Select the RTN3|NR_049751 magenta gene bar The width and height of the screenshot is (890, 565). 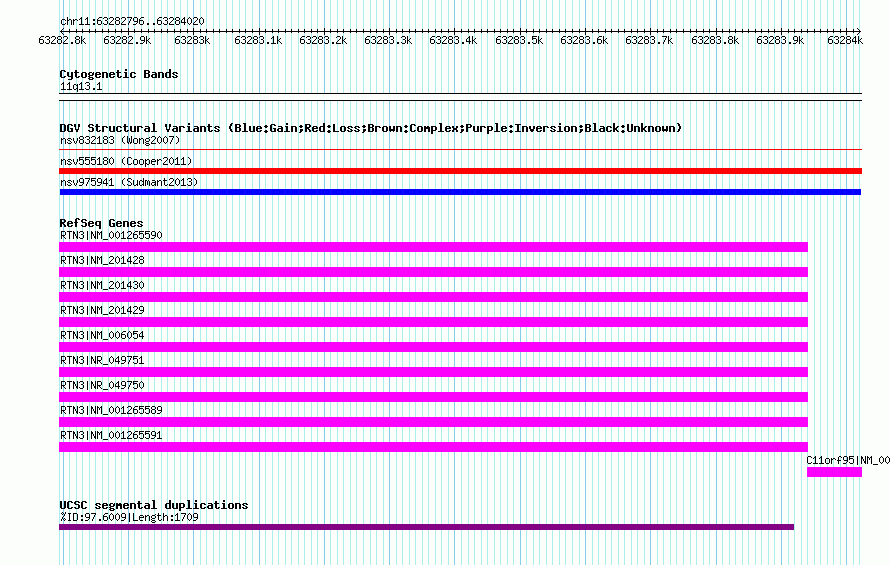pos(433,372)
